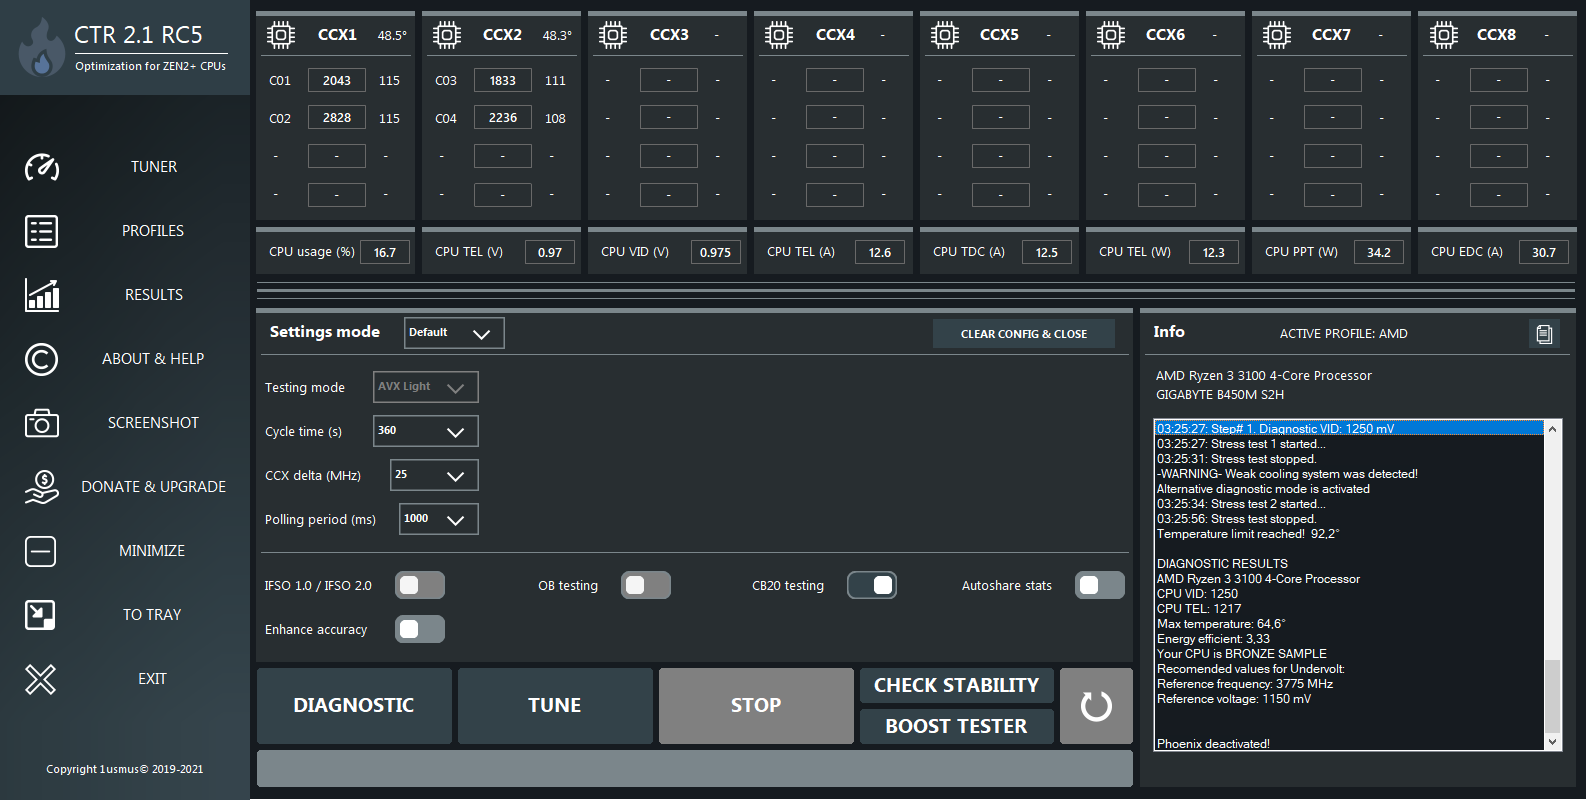Open the Polling period 1000 dropdown
The width and height of the screenshot is (1586, 800).
pyautogui.click(x=439, y=519)
